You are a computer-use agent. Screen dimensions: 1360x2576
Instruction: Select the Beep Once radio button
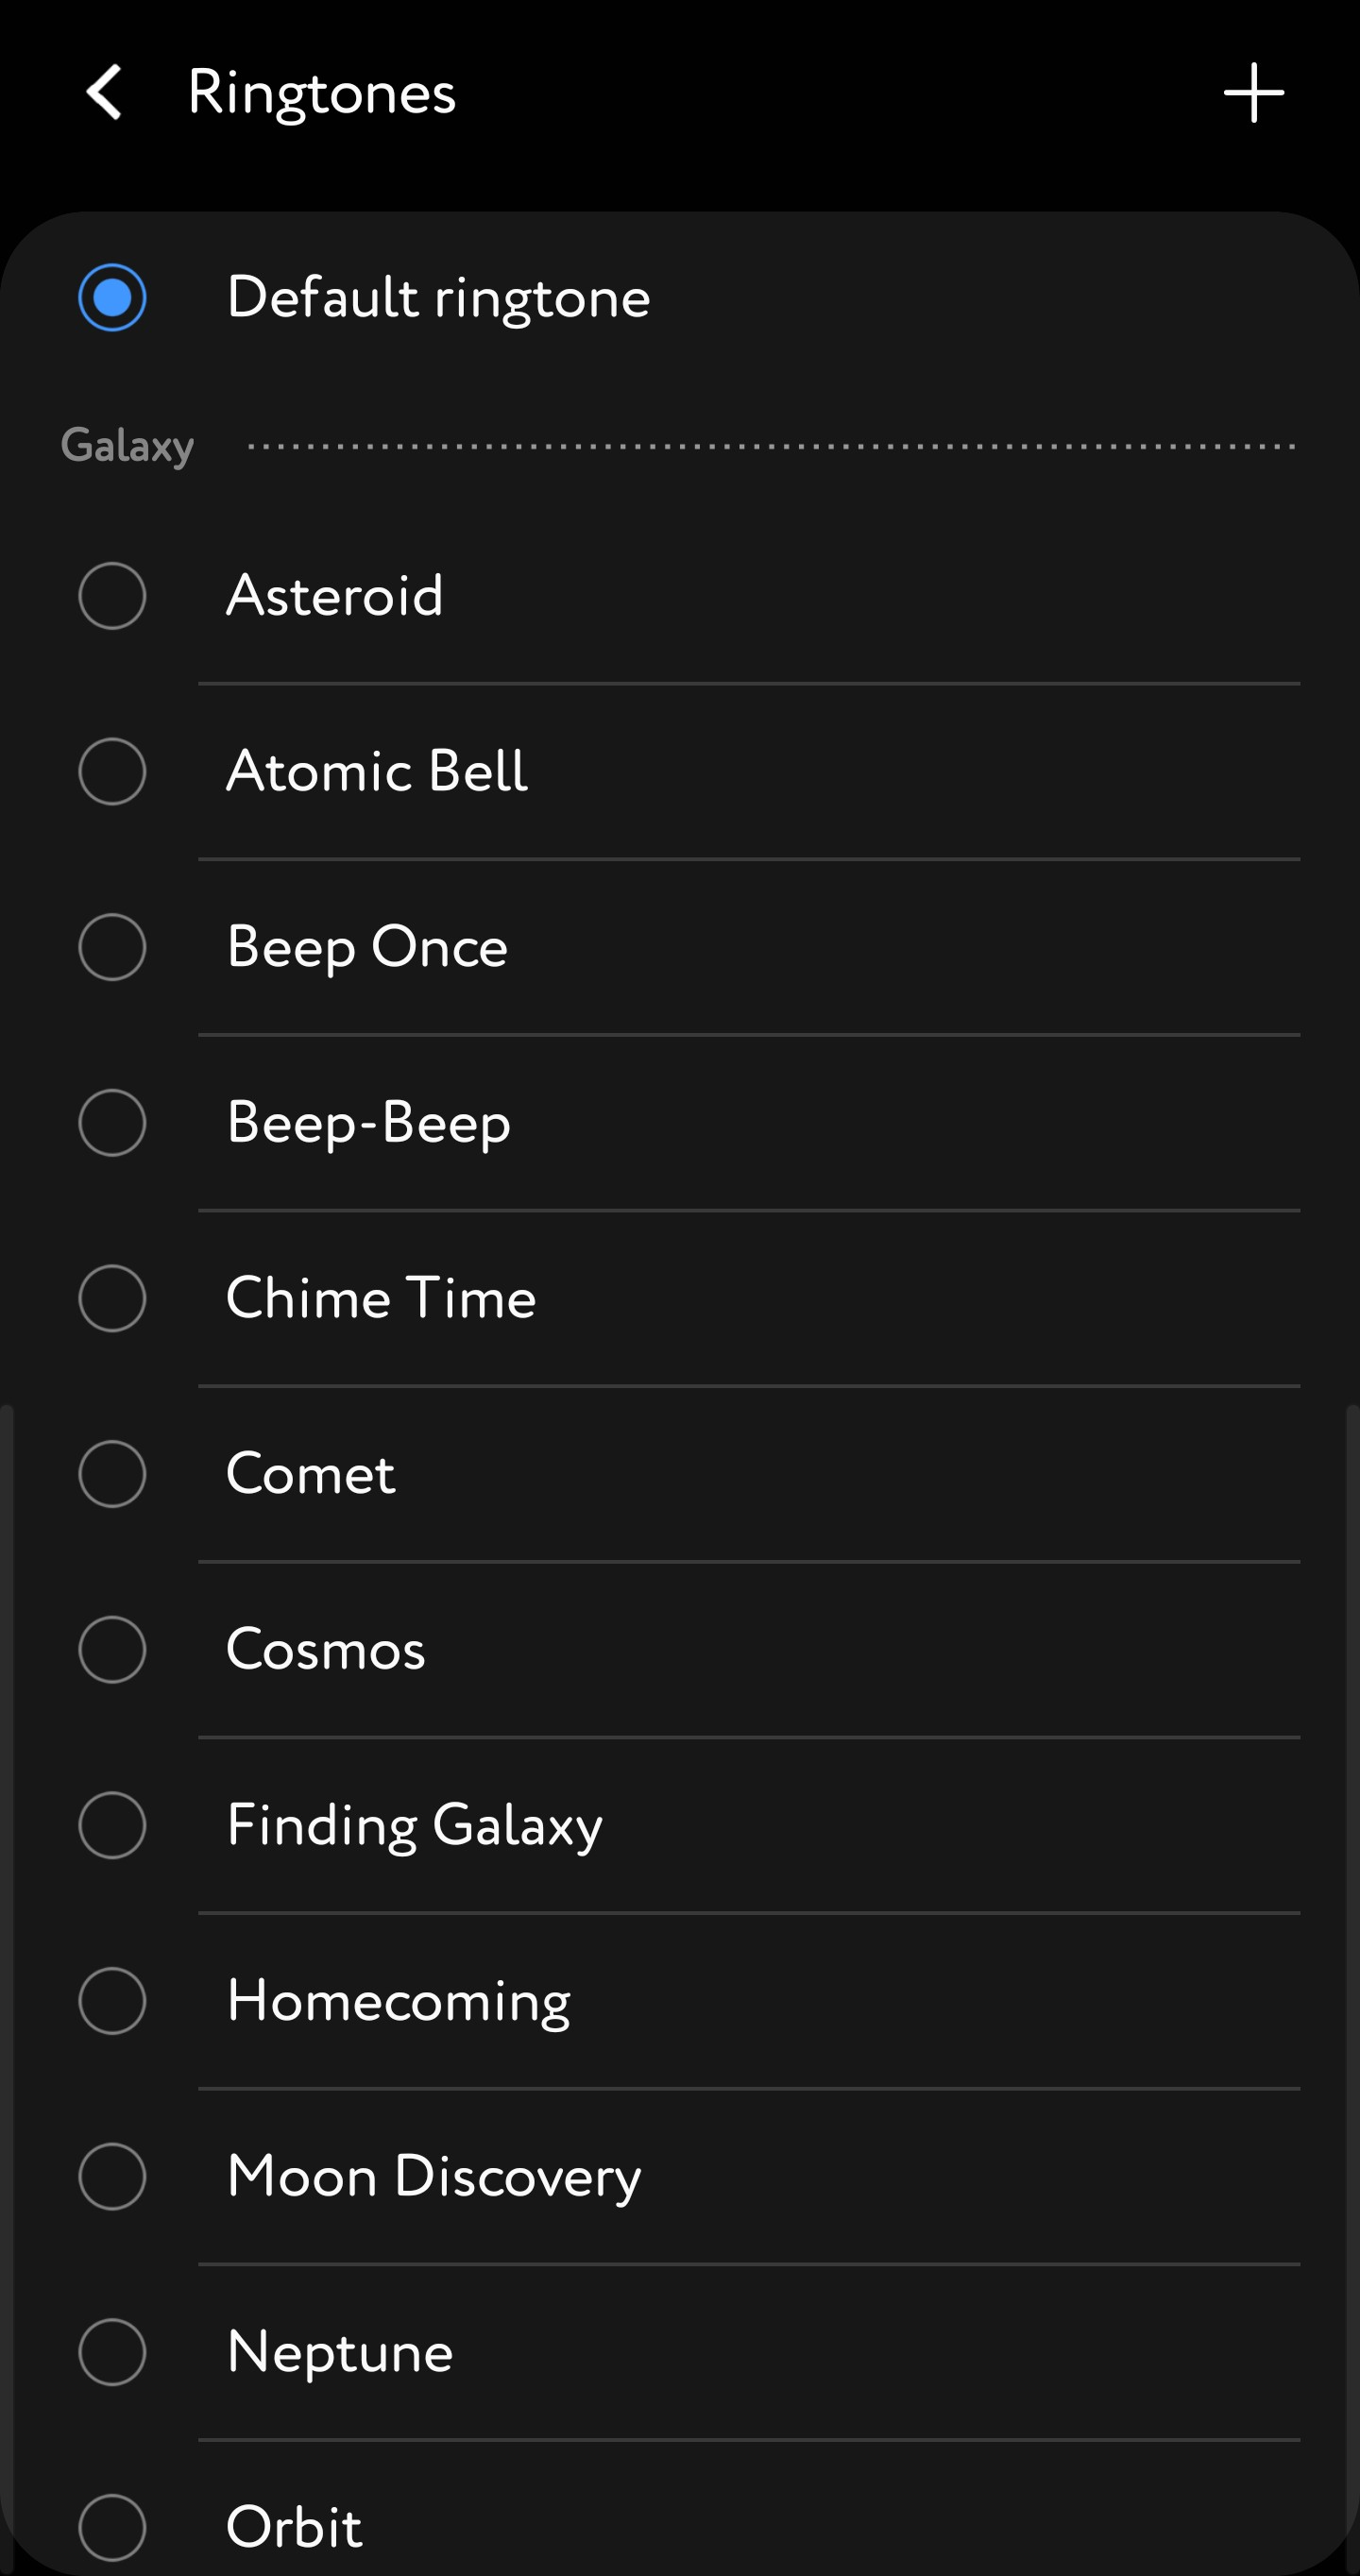[x=112, y=947]
